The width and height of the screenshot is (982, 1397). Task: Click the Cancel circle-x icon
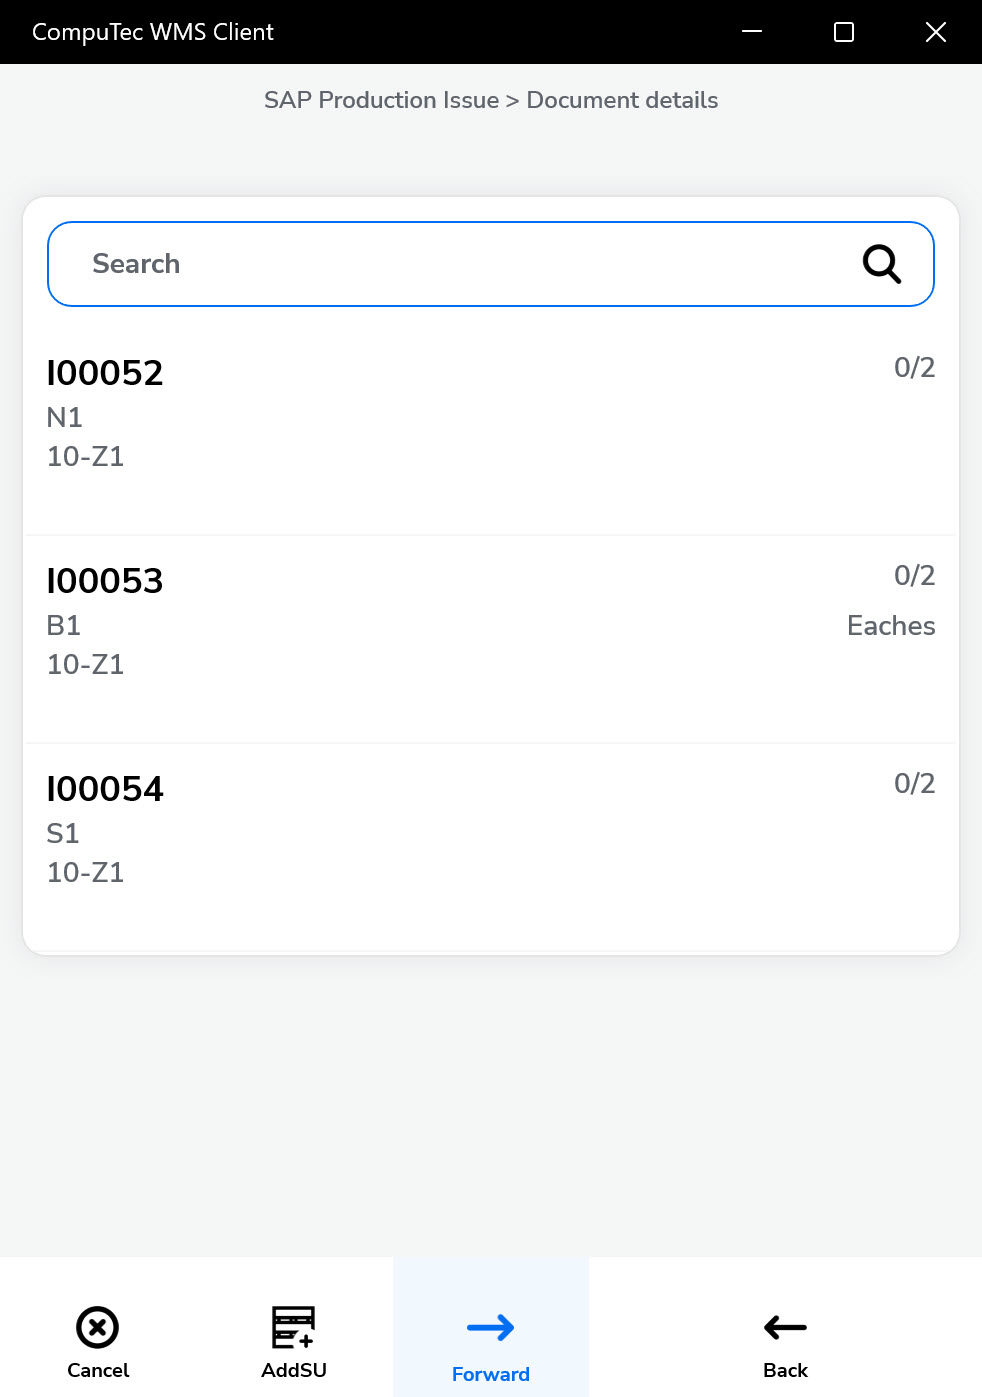98,1327
